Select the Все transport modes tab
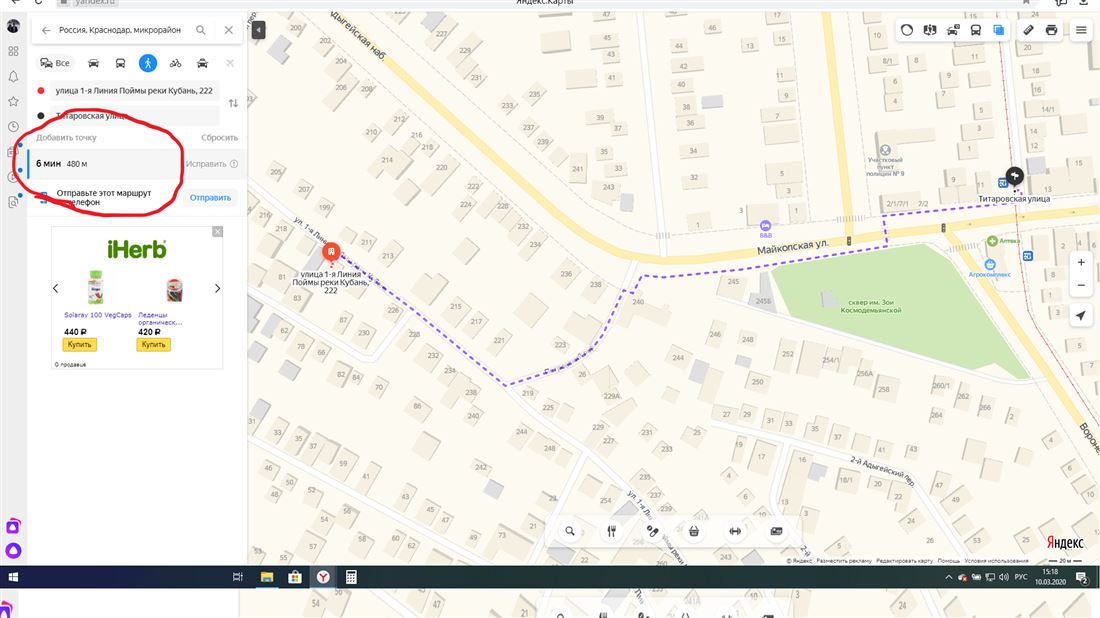Screen dimensions: 1100x618 [x=55, y=63]
